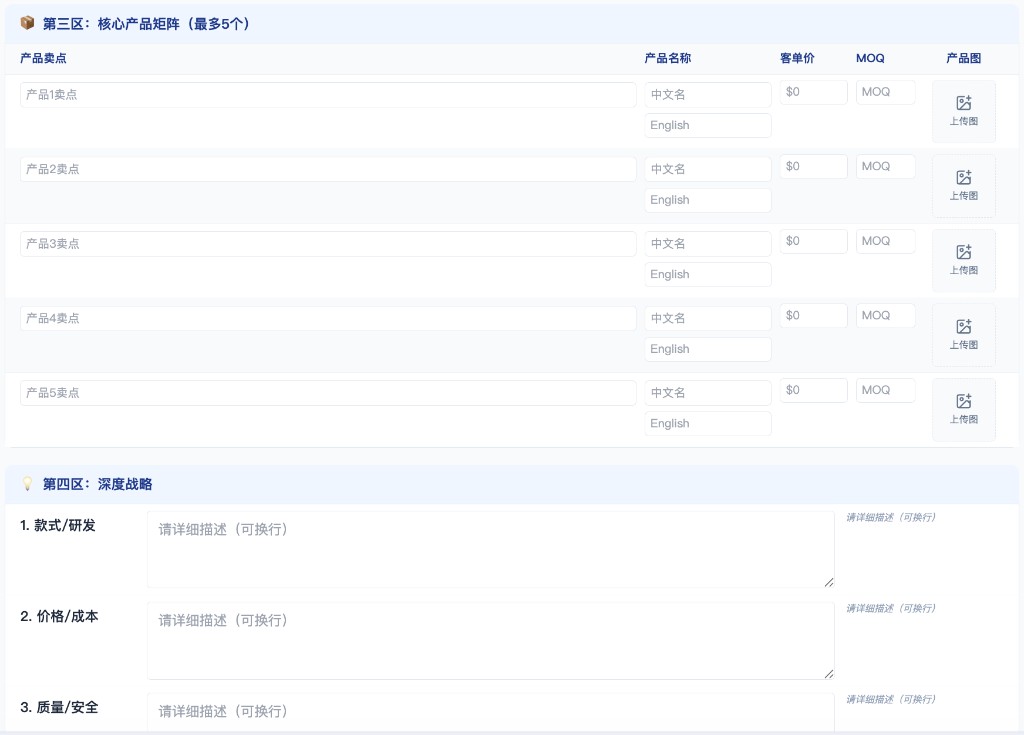Click 中文名 field in product 3 row
1024x735 pixels.
tap(708, 244)
